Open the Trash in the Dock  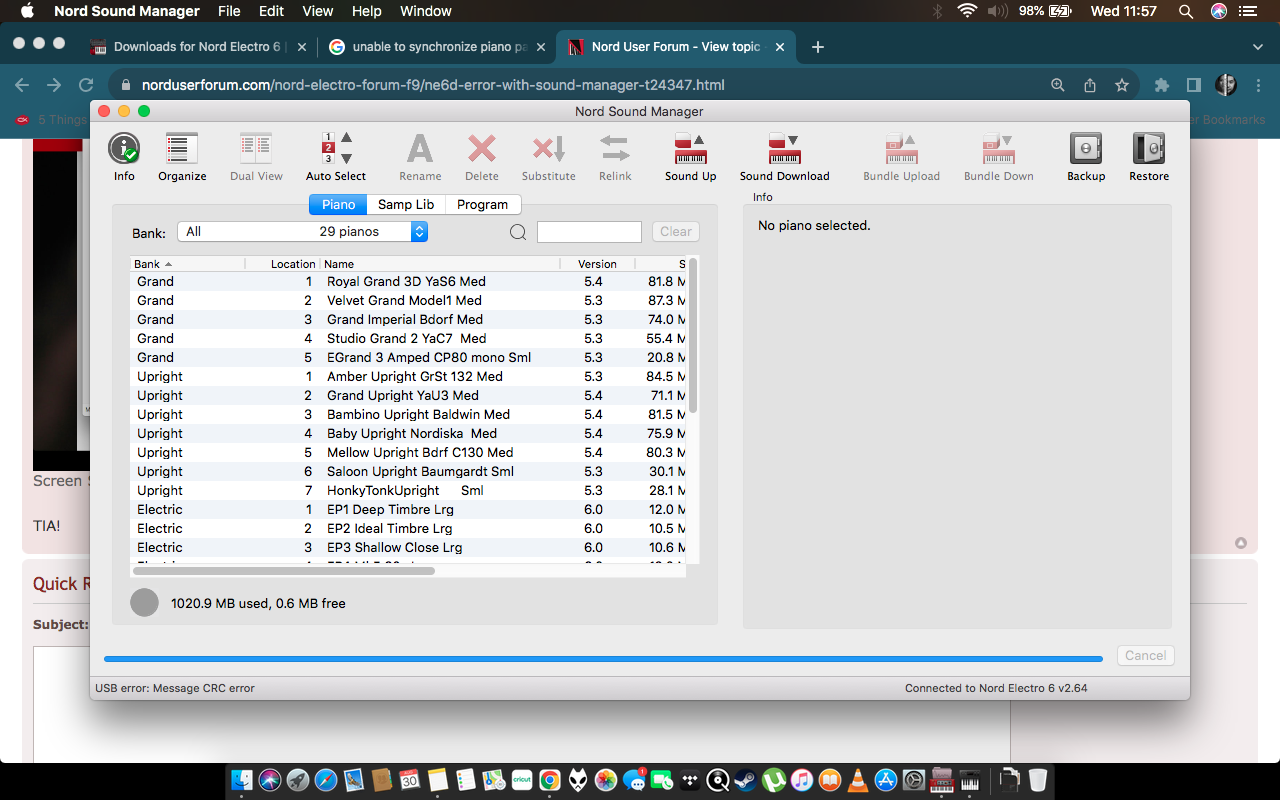click(1038, 780)
